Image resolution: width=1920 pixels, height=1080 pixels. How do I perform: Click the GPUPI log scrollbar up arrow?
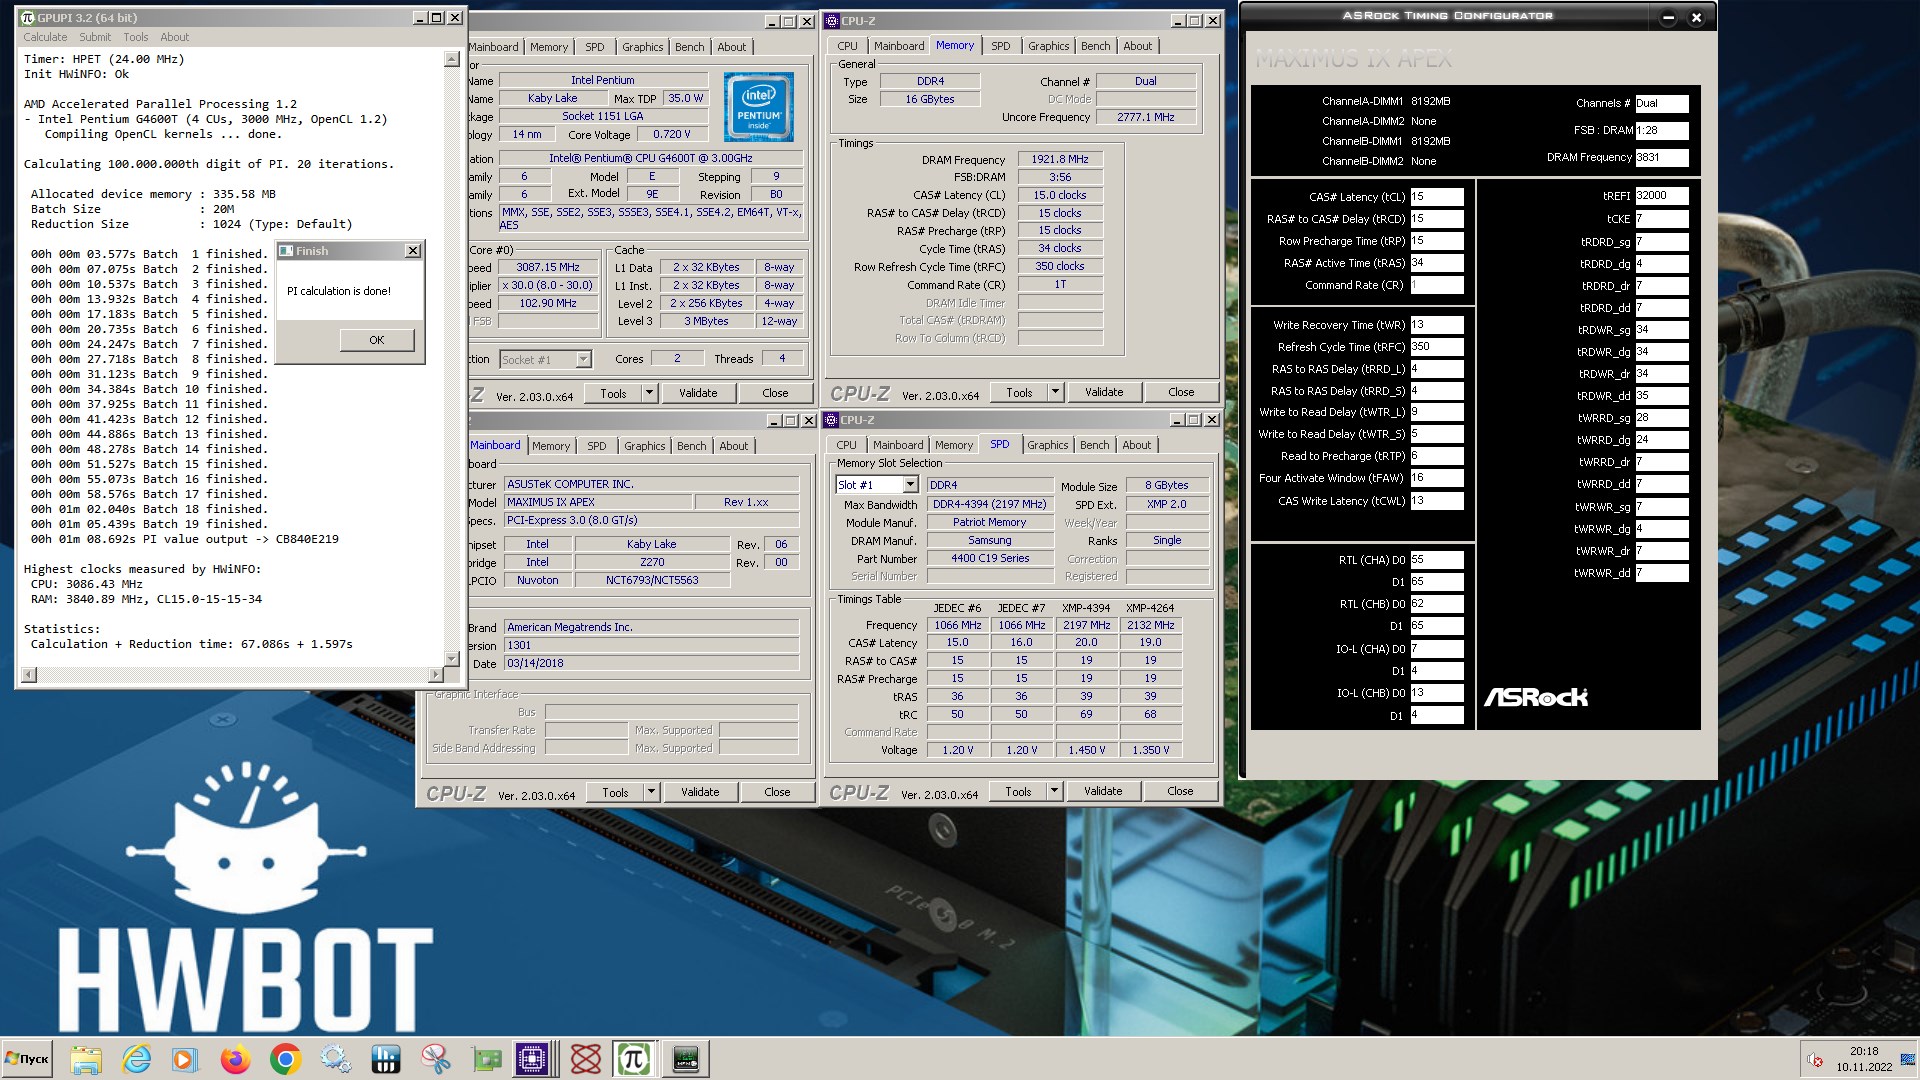tap(451, 59)
